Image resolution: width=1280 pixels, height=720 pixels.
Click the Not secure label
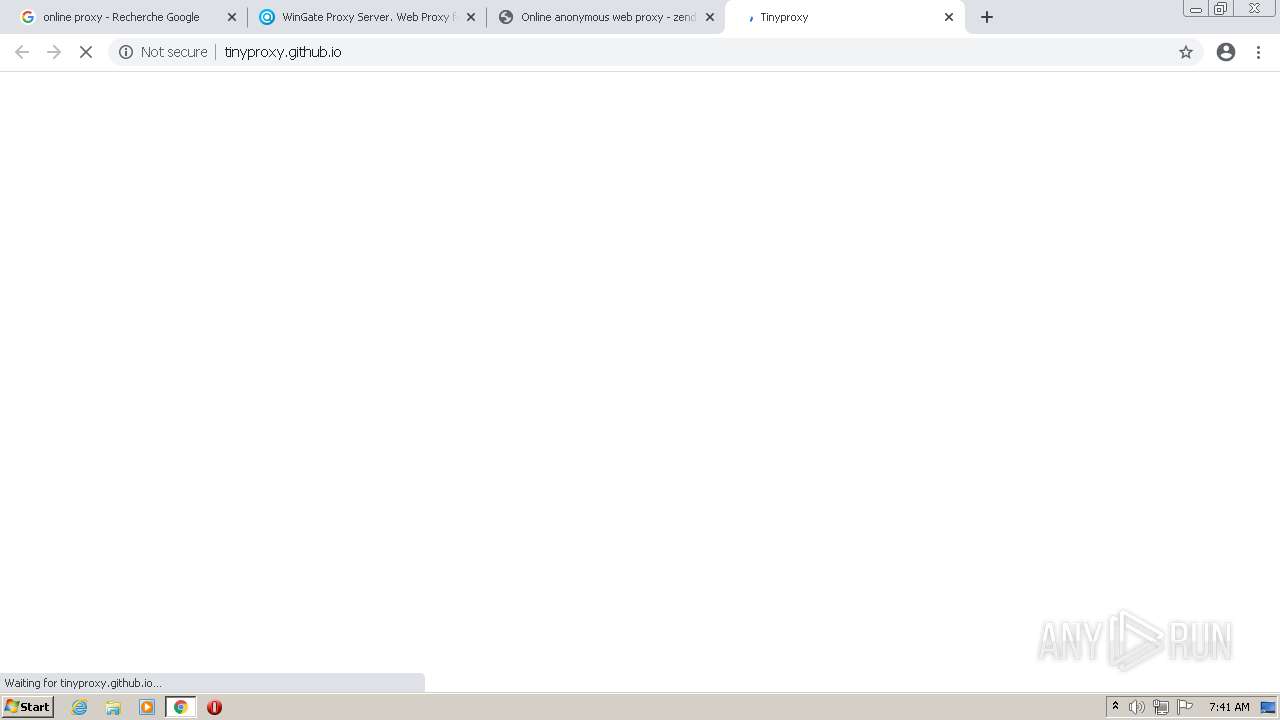pyautogui.click(x=174, y=52)
